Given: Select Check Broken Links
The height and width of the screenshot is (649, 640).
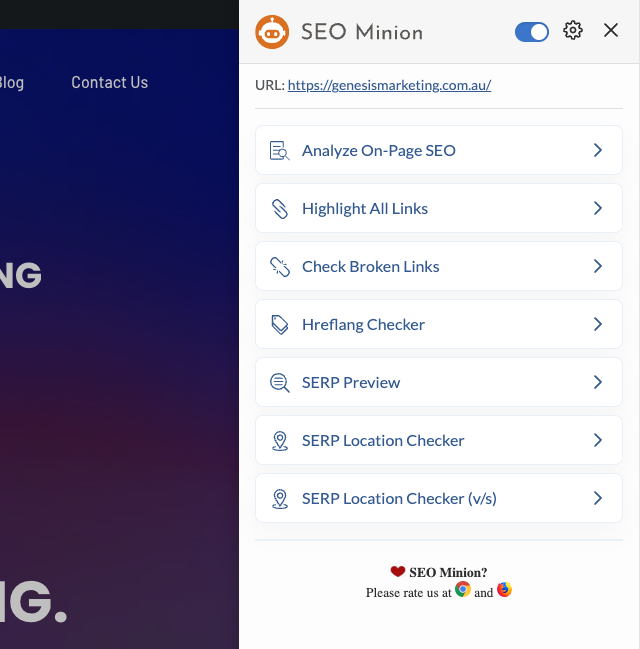Looking at the screenshot, I should (439, 266).
